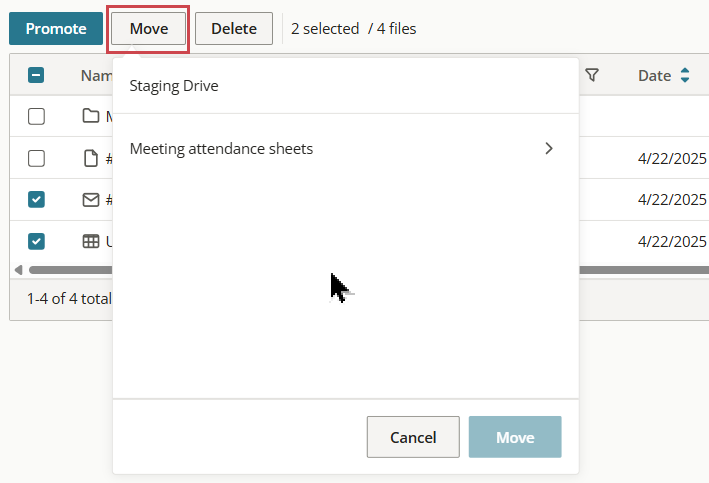Screen dimensions: 709x483
Task: Click the email envelope file icon
Action: tap(91, 199)
